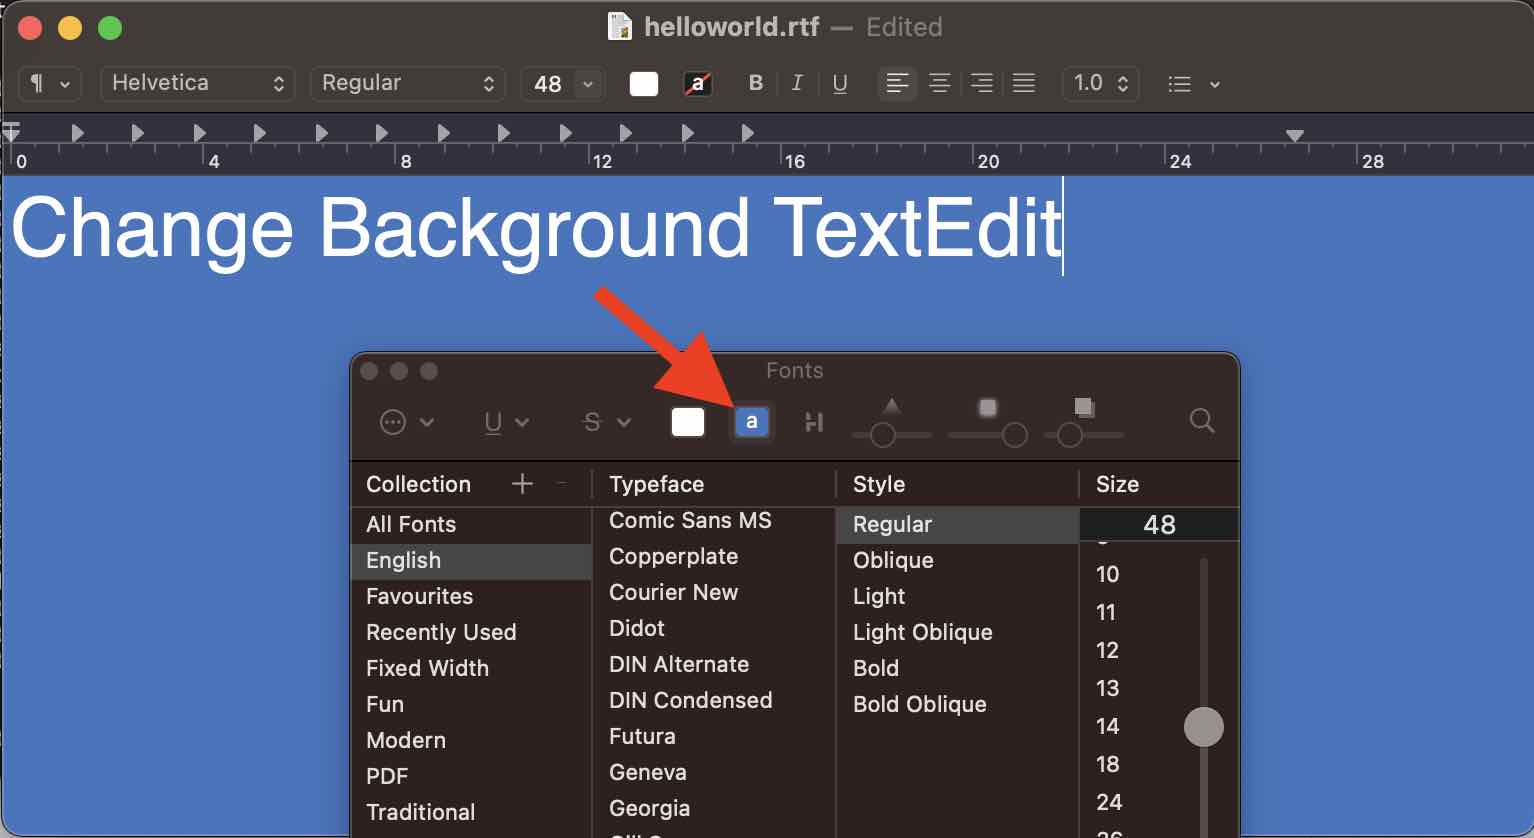Underline the selected text

coord(840,83)
